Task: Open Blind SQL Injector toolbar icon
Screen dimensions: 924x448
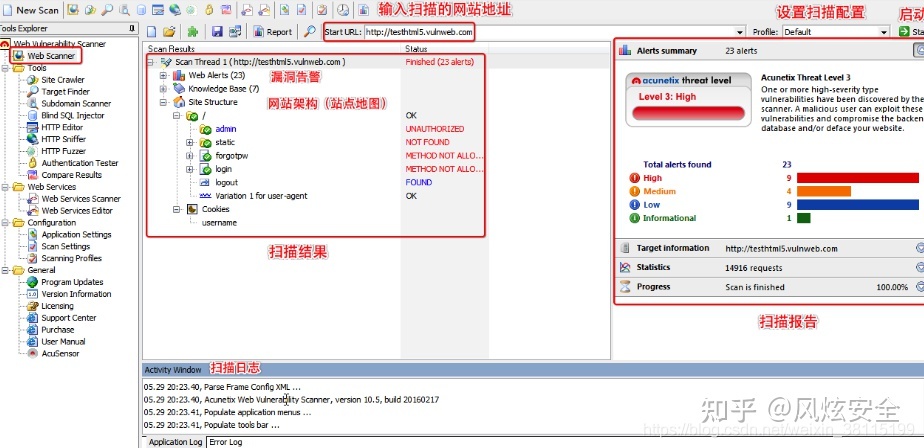Action: click(x=141, y=9)
